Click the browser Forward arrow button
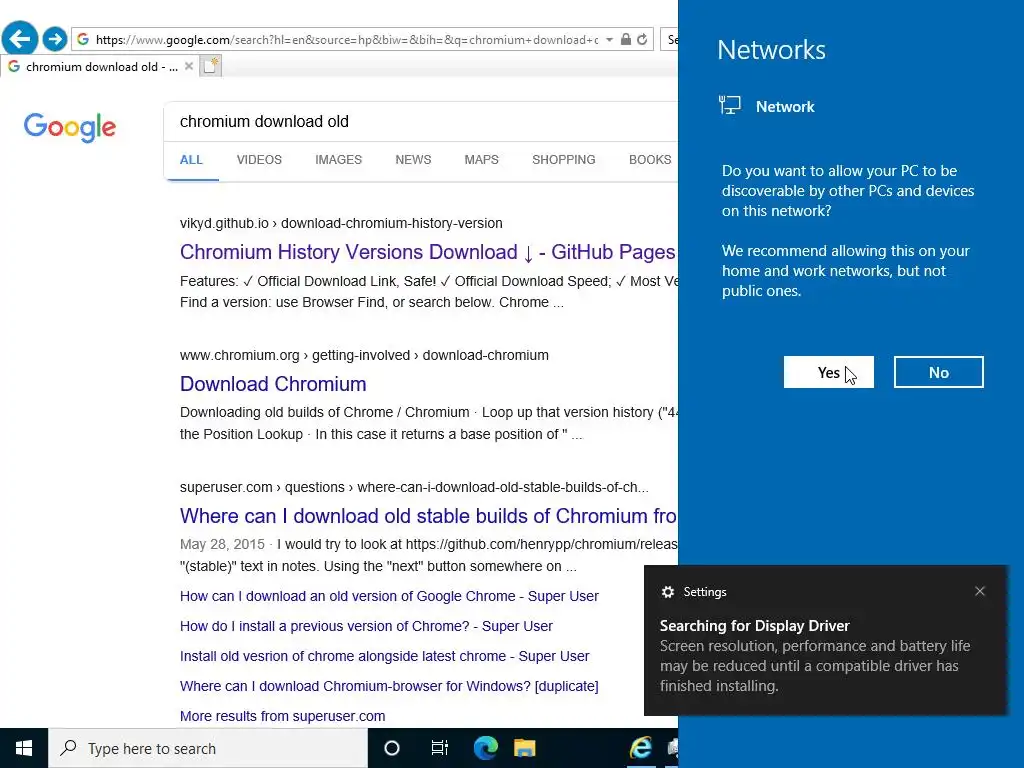Screen dimensions: 1024x768 (55, 39)
